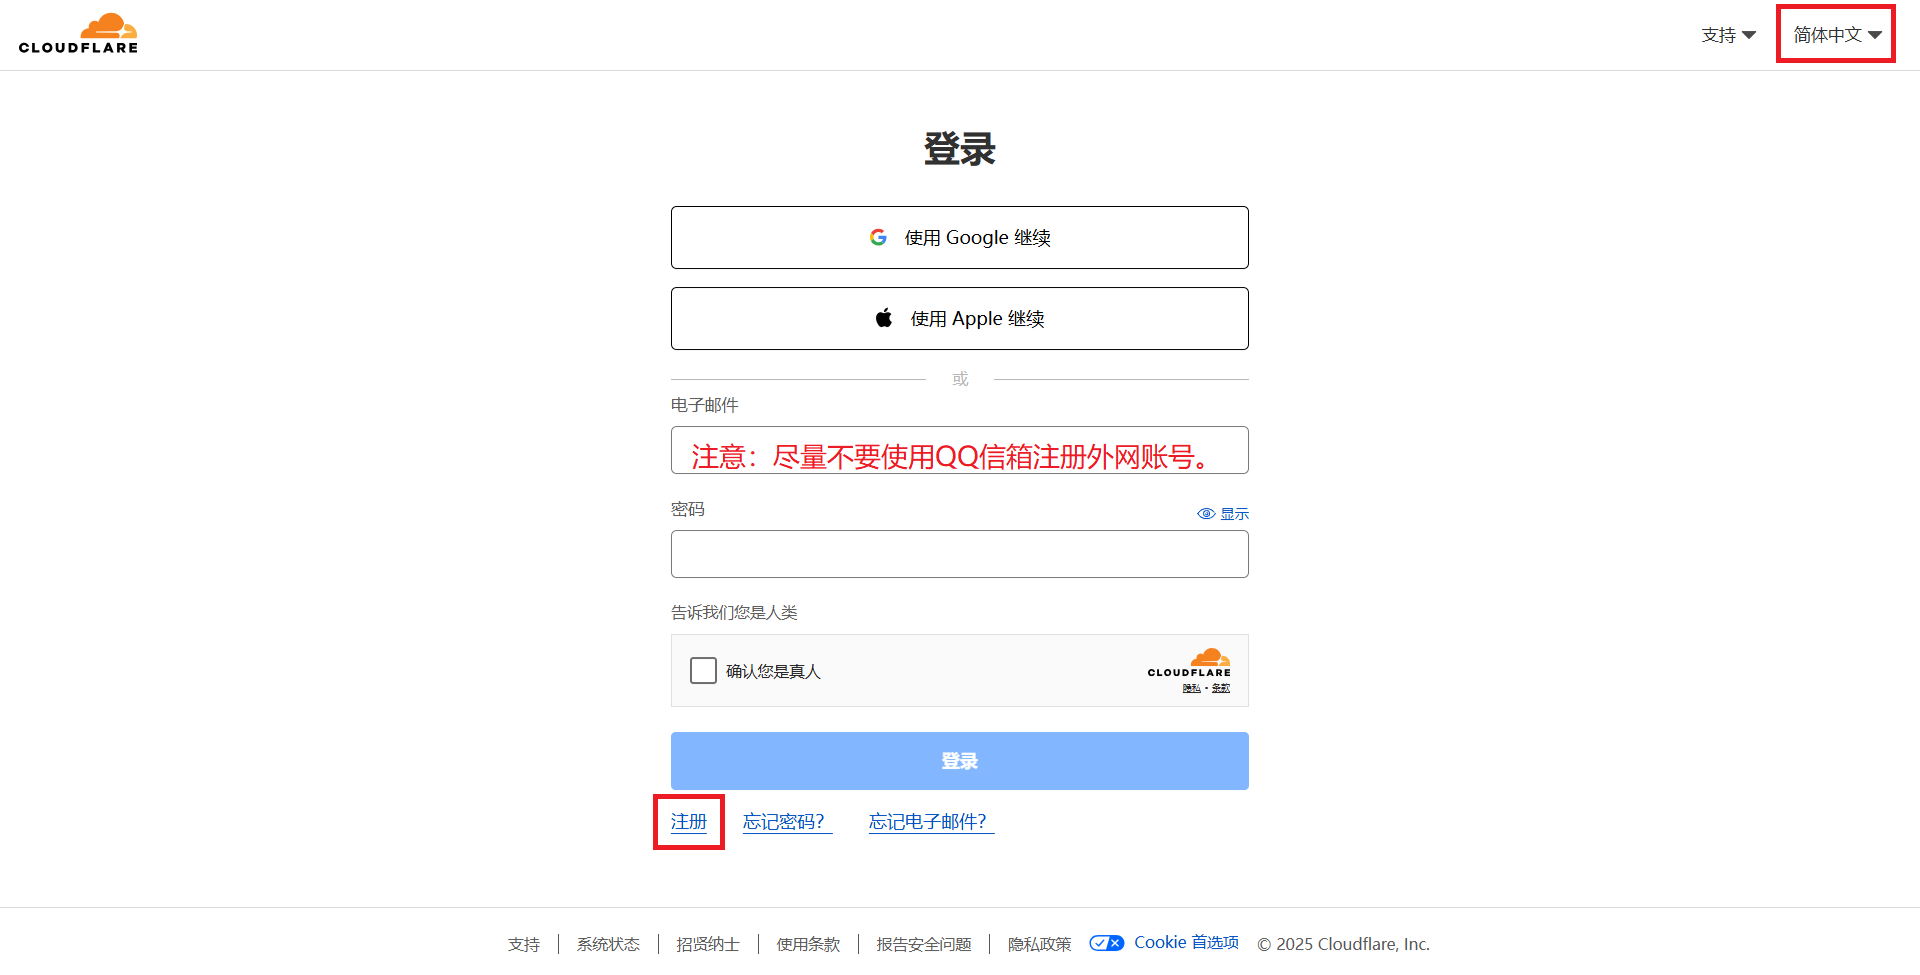Click the blue 登录 submit button
The width and height of the screenshot is (1920, 975).
[x=959, y=761]
